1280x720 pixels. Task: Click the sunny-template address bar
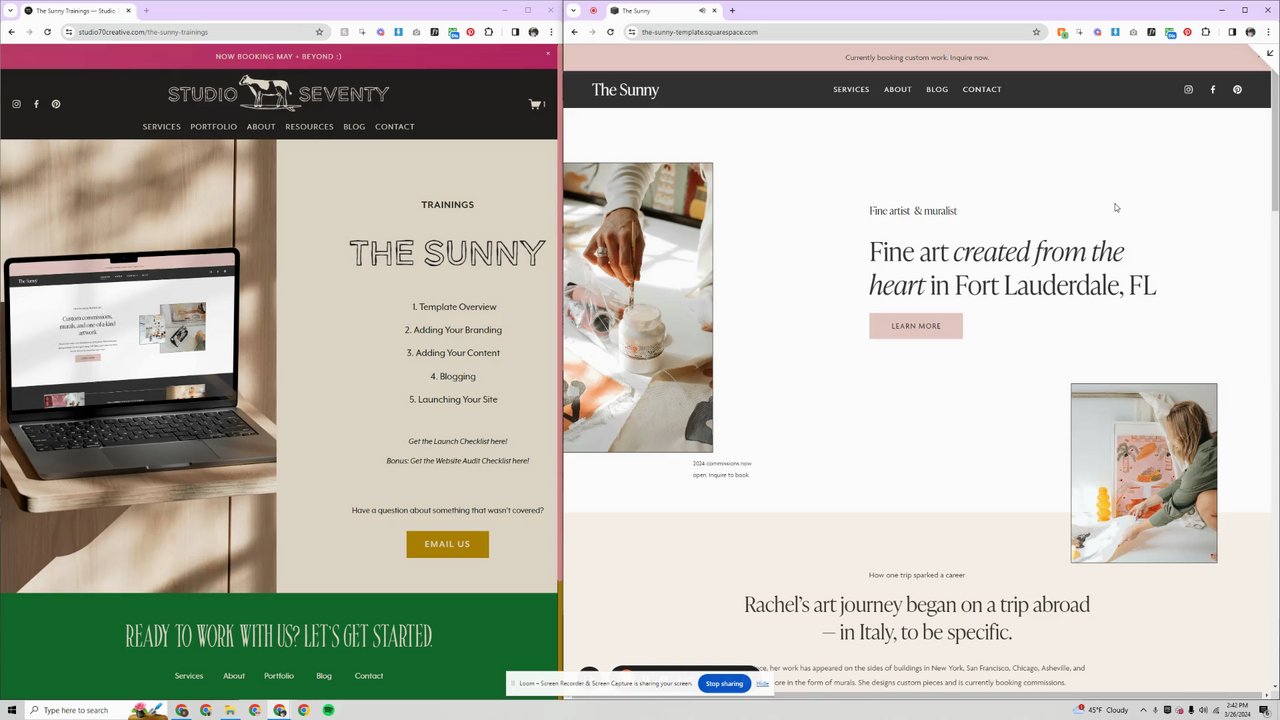835,32
